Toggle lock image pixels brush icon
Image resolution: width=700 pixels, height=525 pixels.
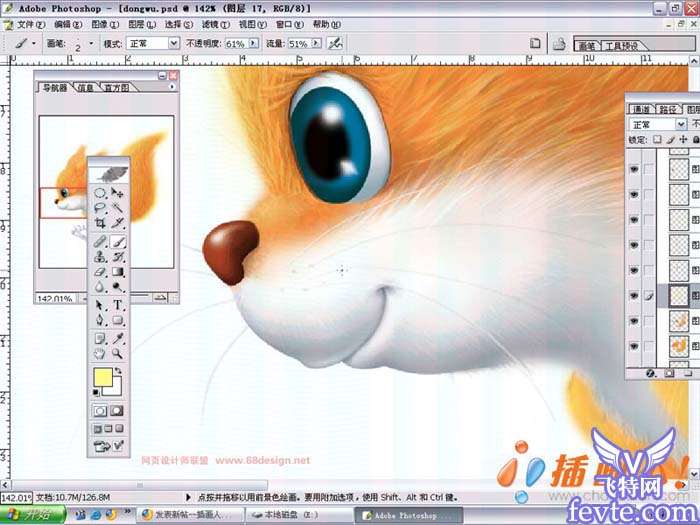(670, 140)
